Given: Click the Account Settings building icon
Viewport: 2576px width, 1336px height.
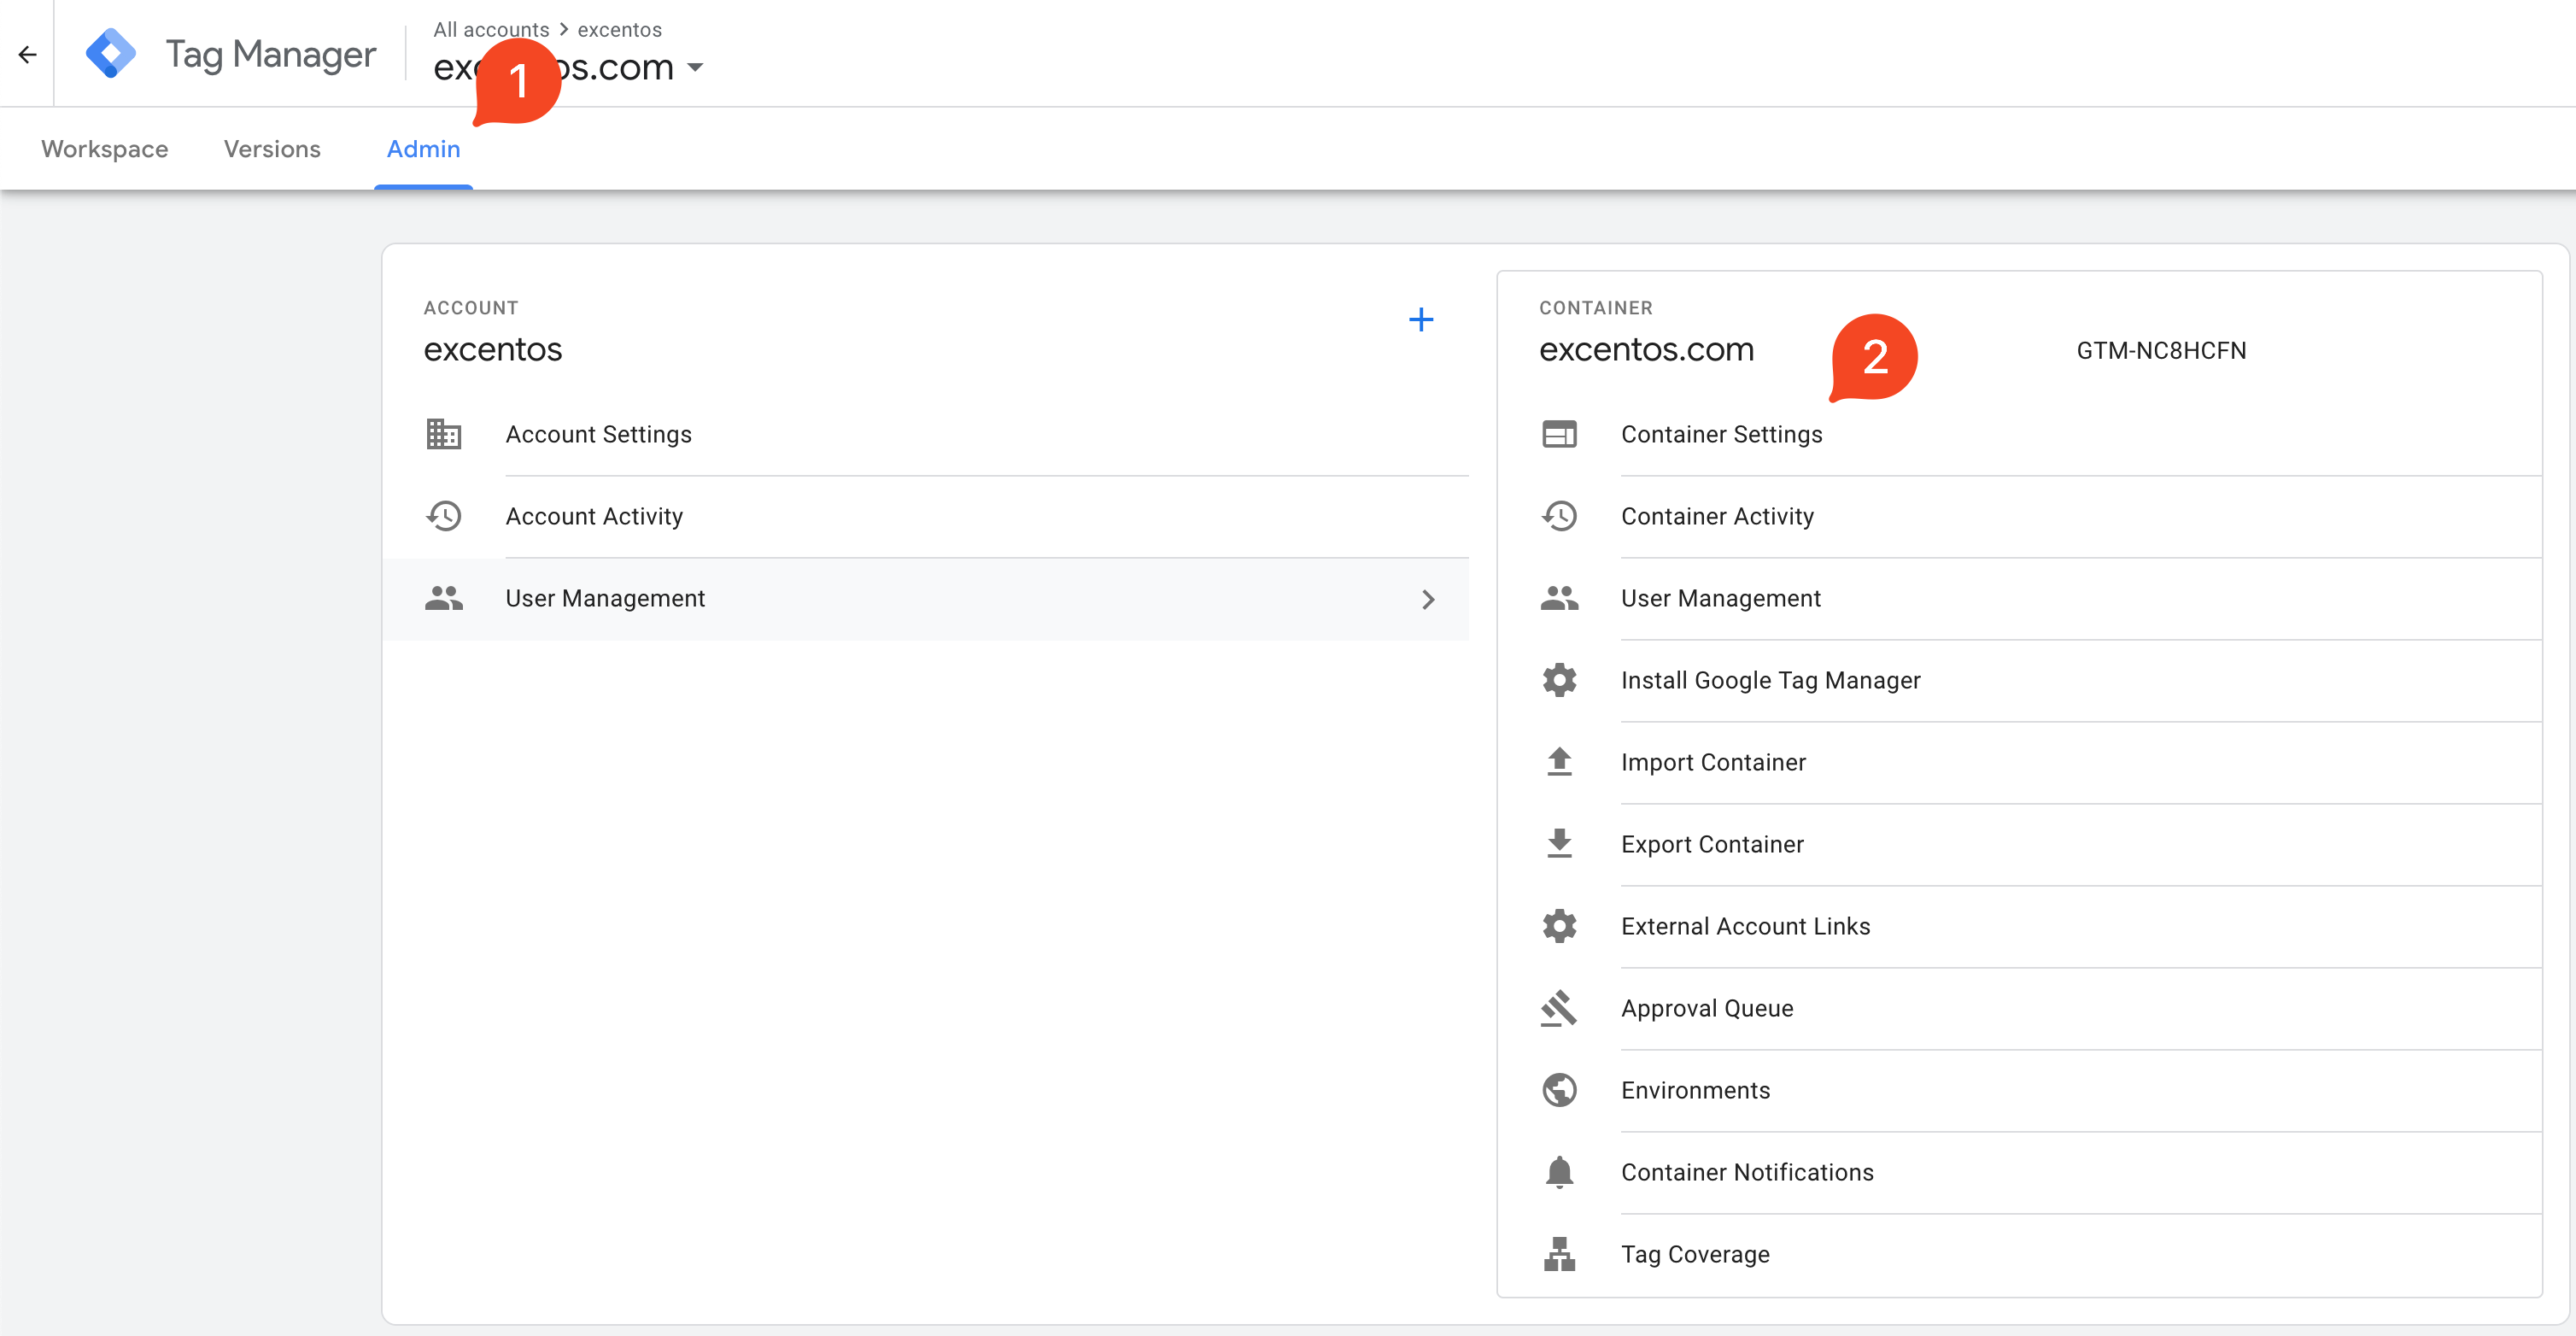Looking at the screenshot, I should coord(443,434).
